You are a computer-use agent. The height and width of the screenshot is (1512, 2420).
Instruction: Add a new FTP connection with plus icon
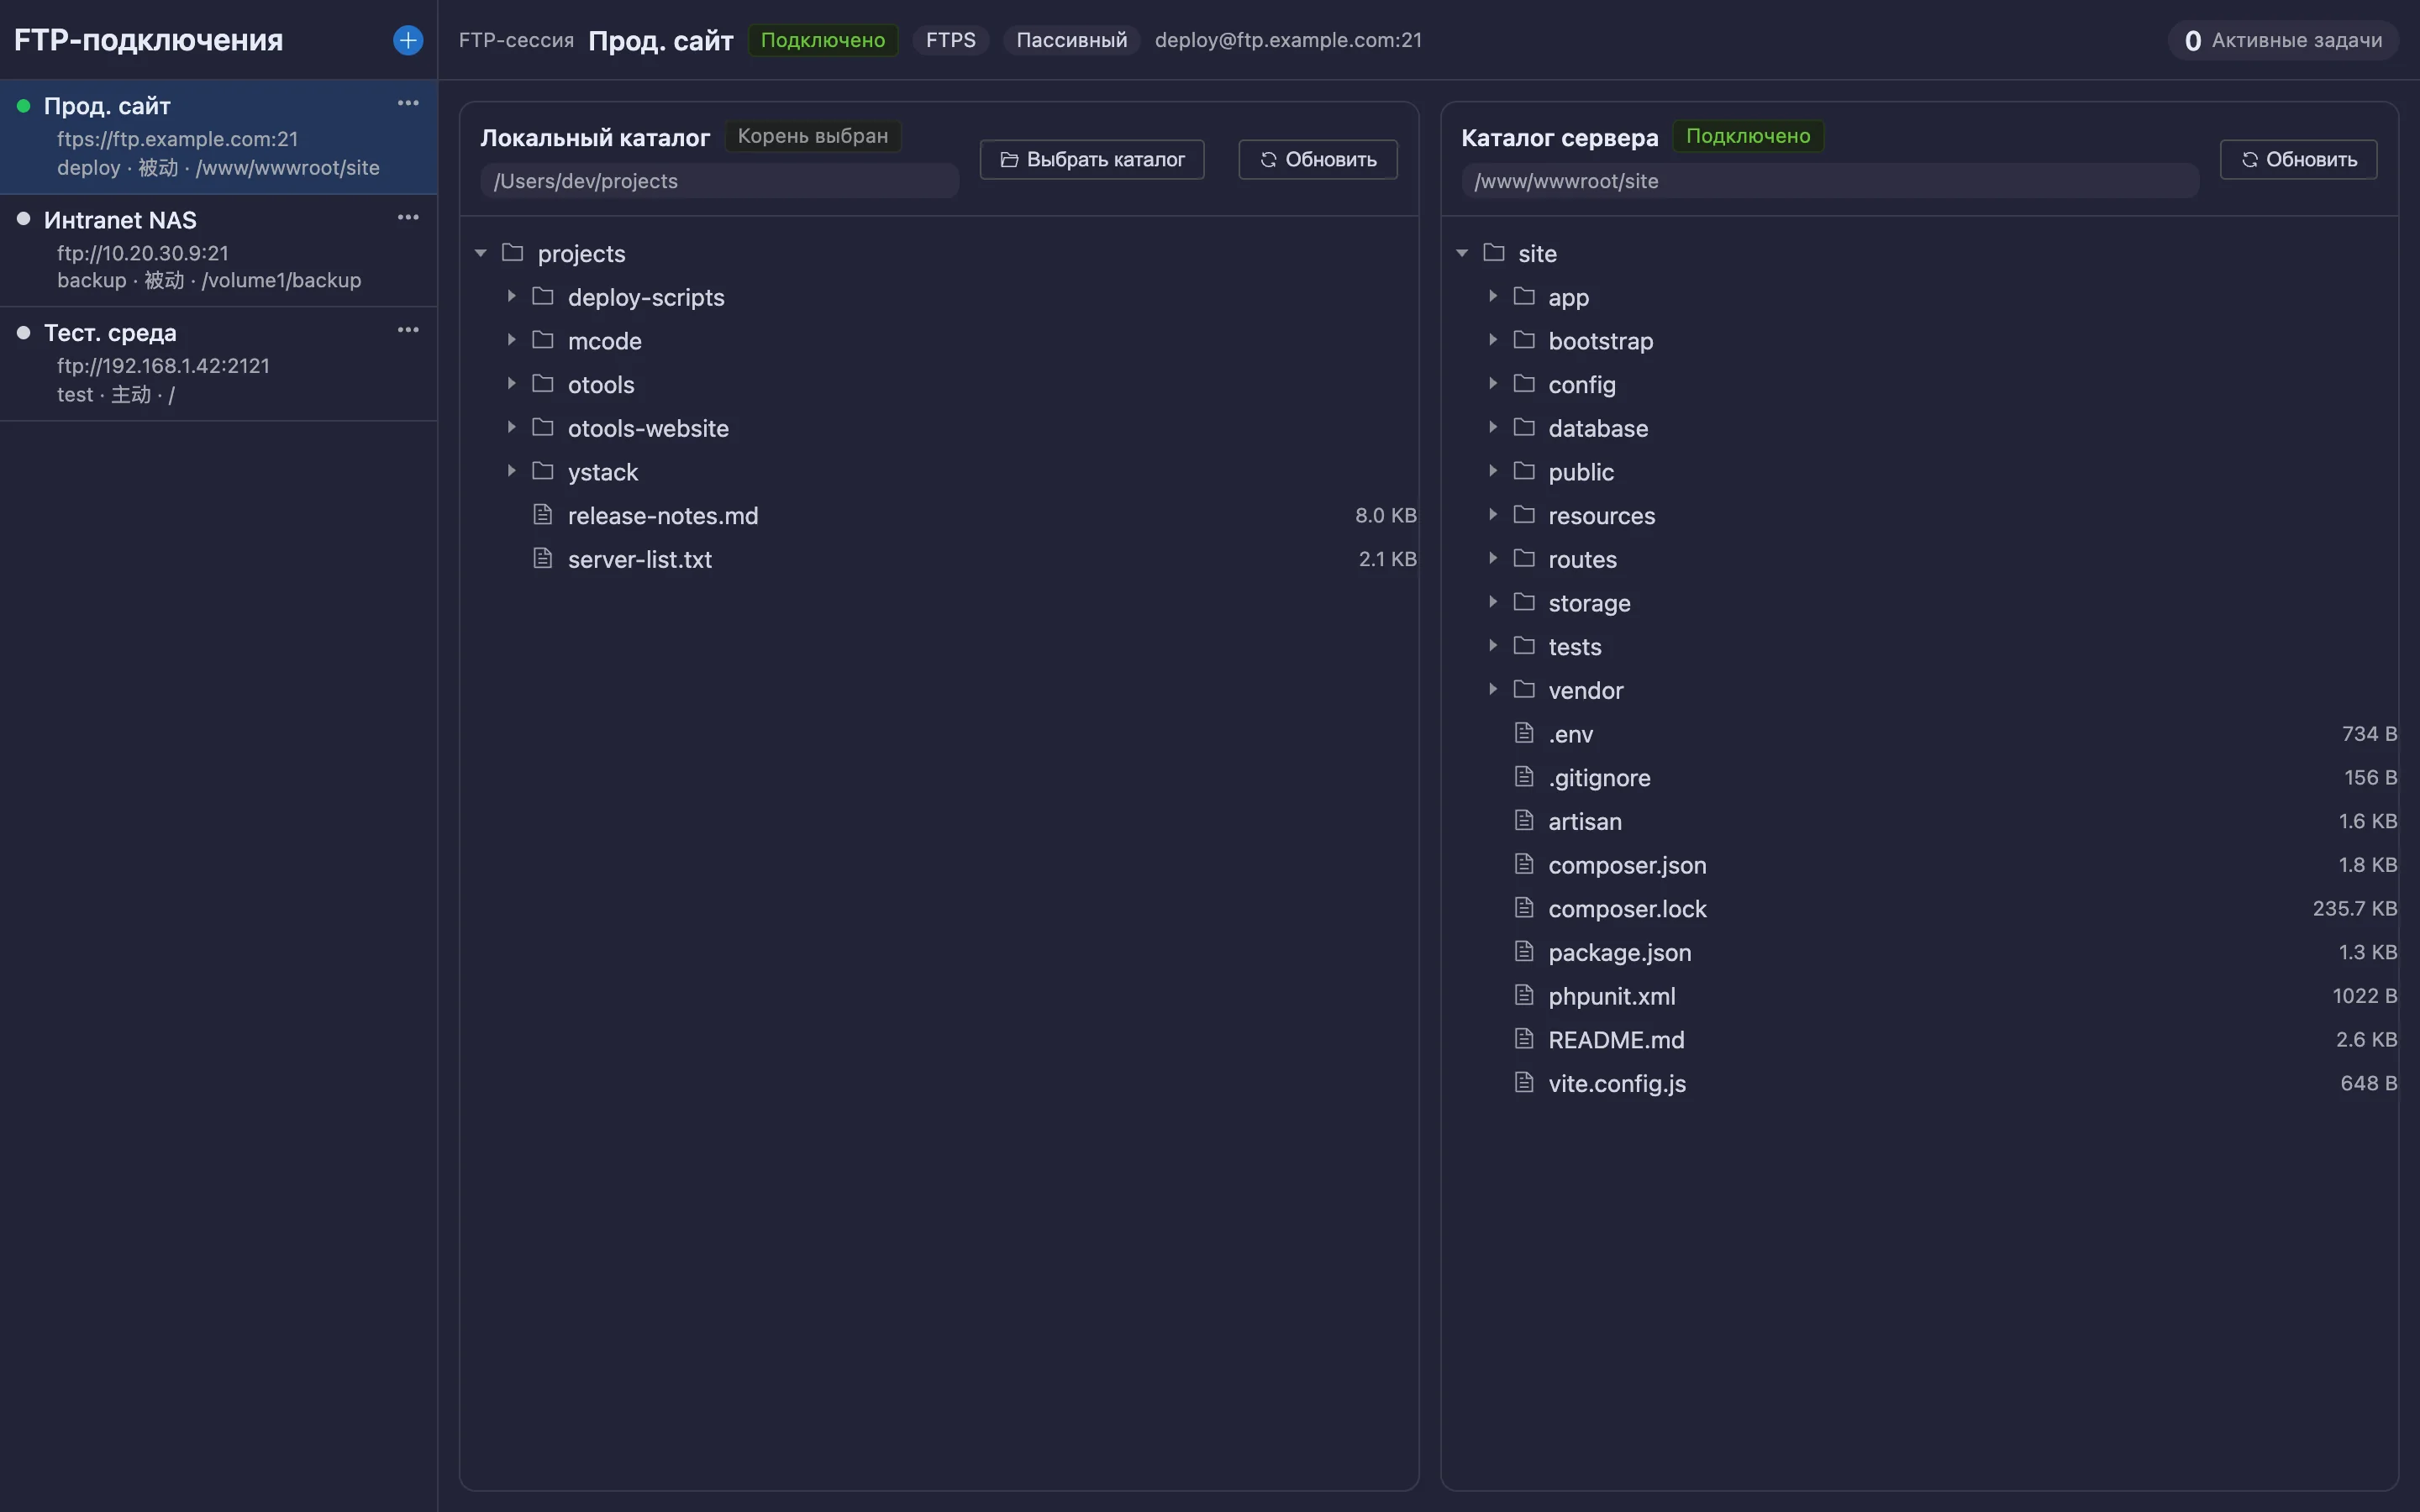coord(408,40)
